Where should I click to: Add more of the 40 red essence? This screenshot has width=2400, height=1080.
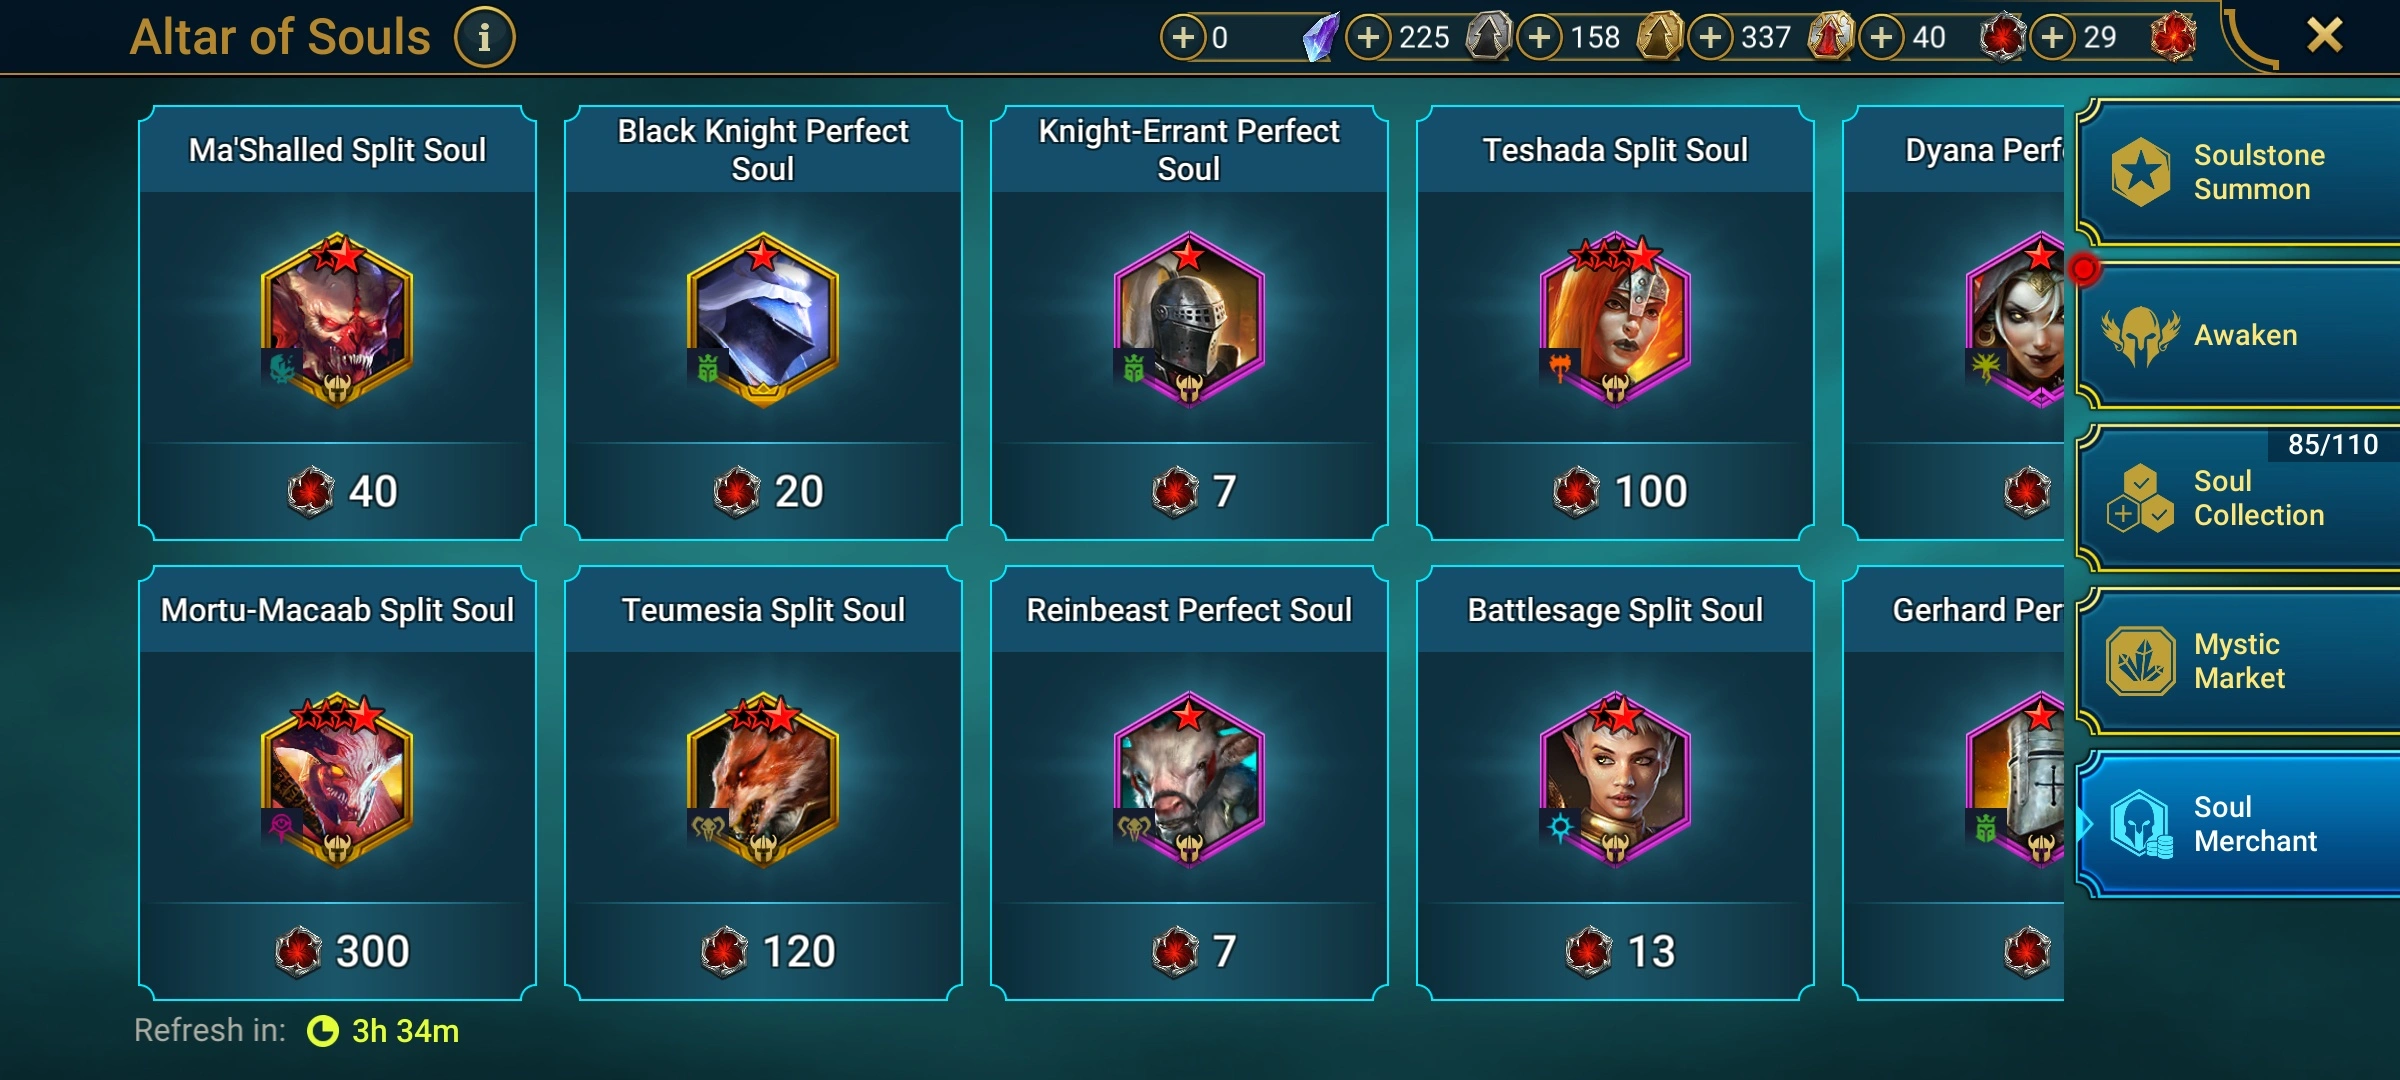click(x=1881, y=38)
